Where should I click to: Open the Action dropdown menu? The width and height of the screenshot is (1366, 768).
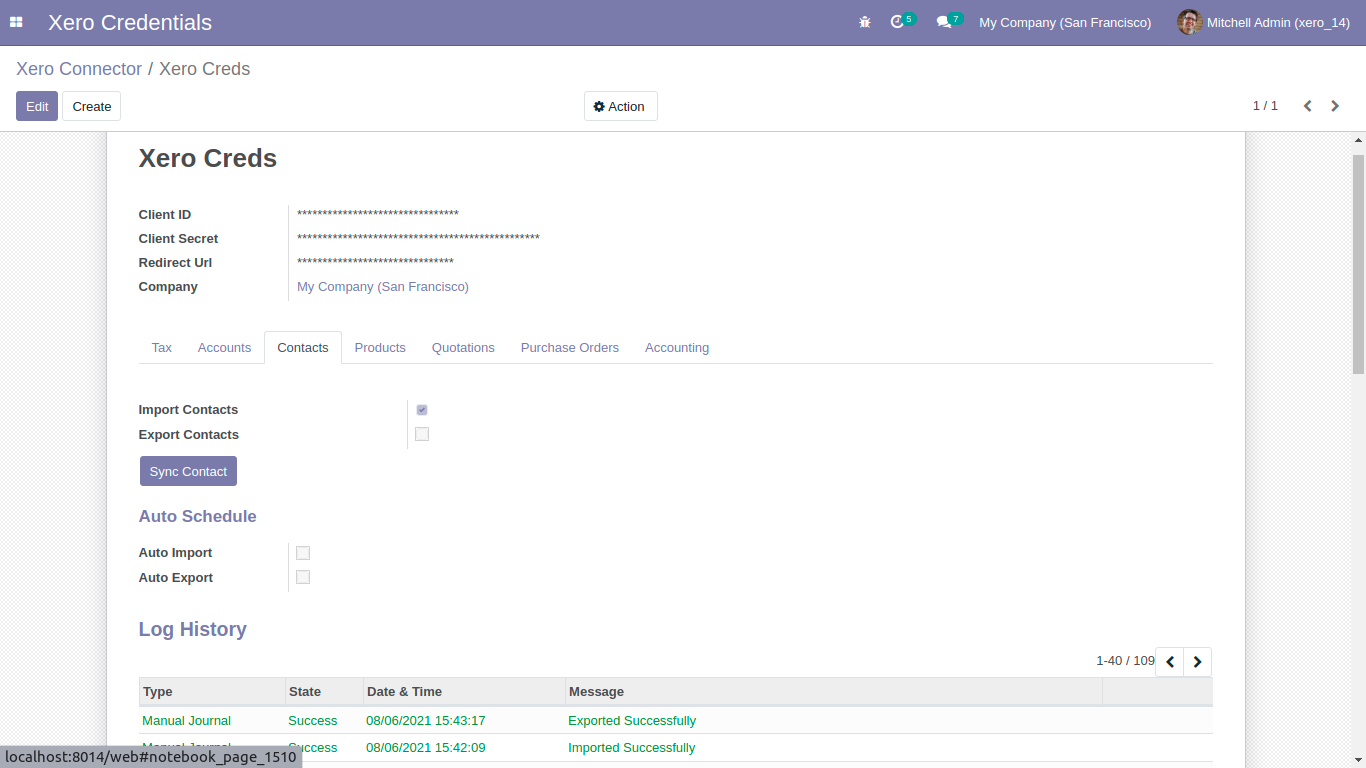(x=620, y=106)
